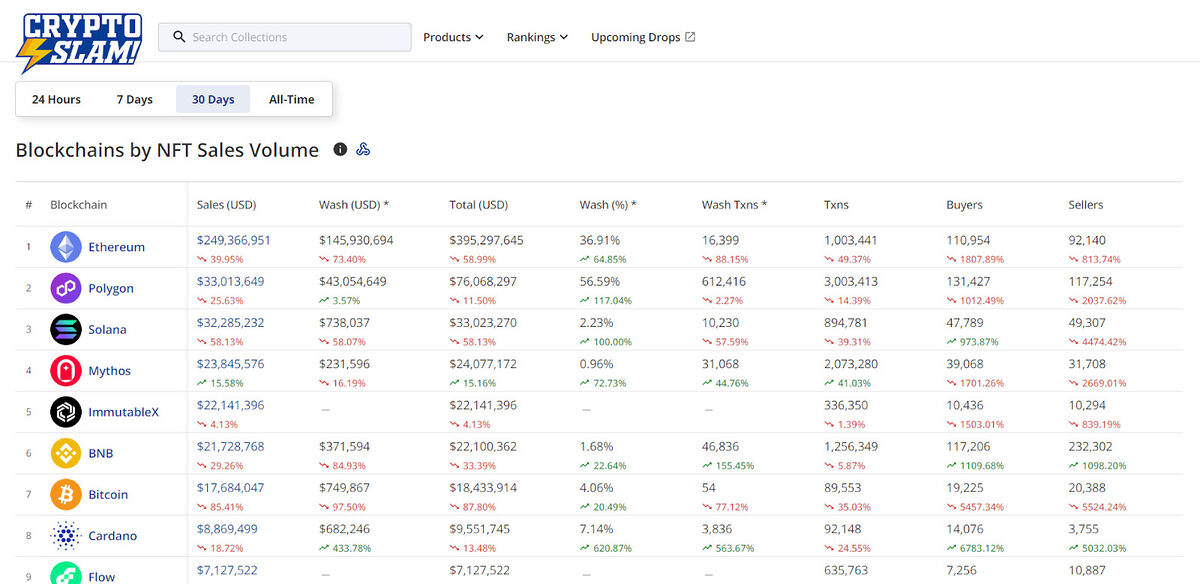Click the Blockchain column header
The height and width of the screenshot is (584, 1200).
pos(79,205)
